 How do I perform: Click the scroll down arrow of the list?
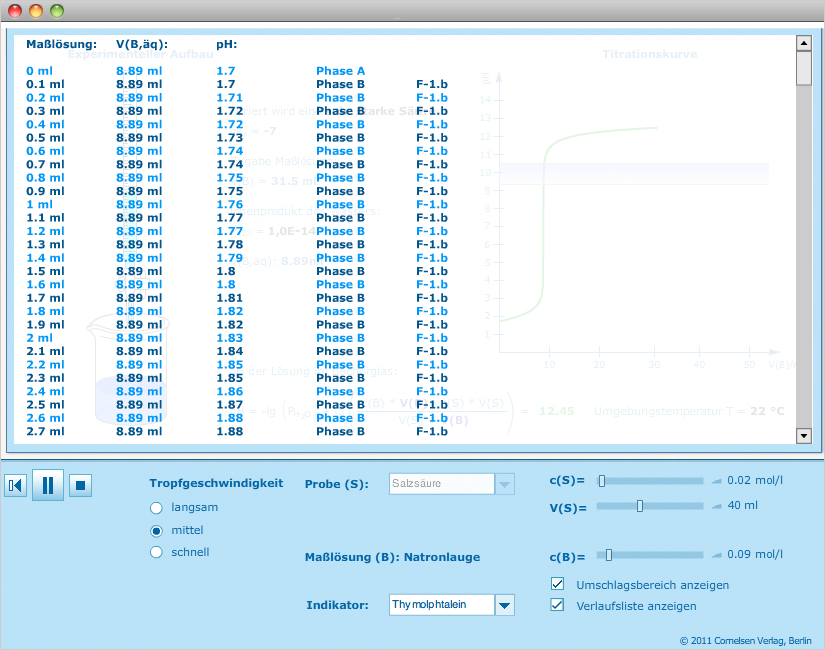pyautogui.click(x=803, y=435)
